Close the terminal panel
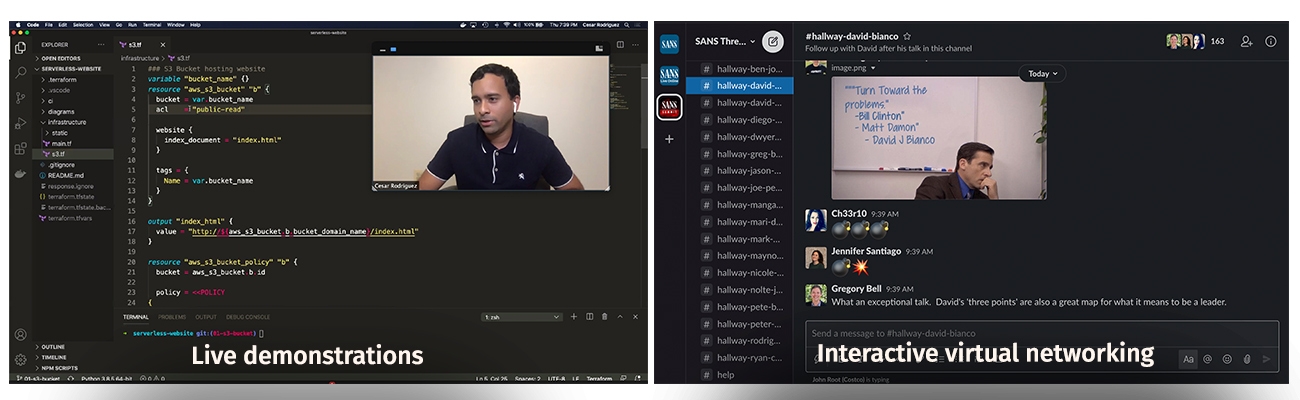The image size is (1300, 400). pos(634,317)
